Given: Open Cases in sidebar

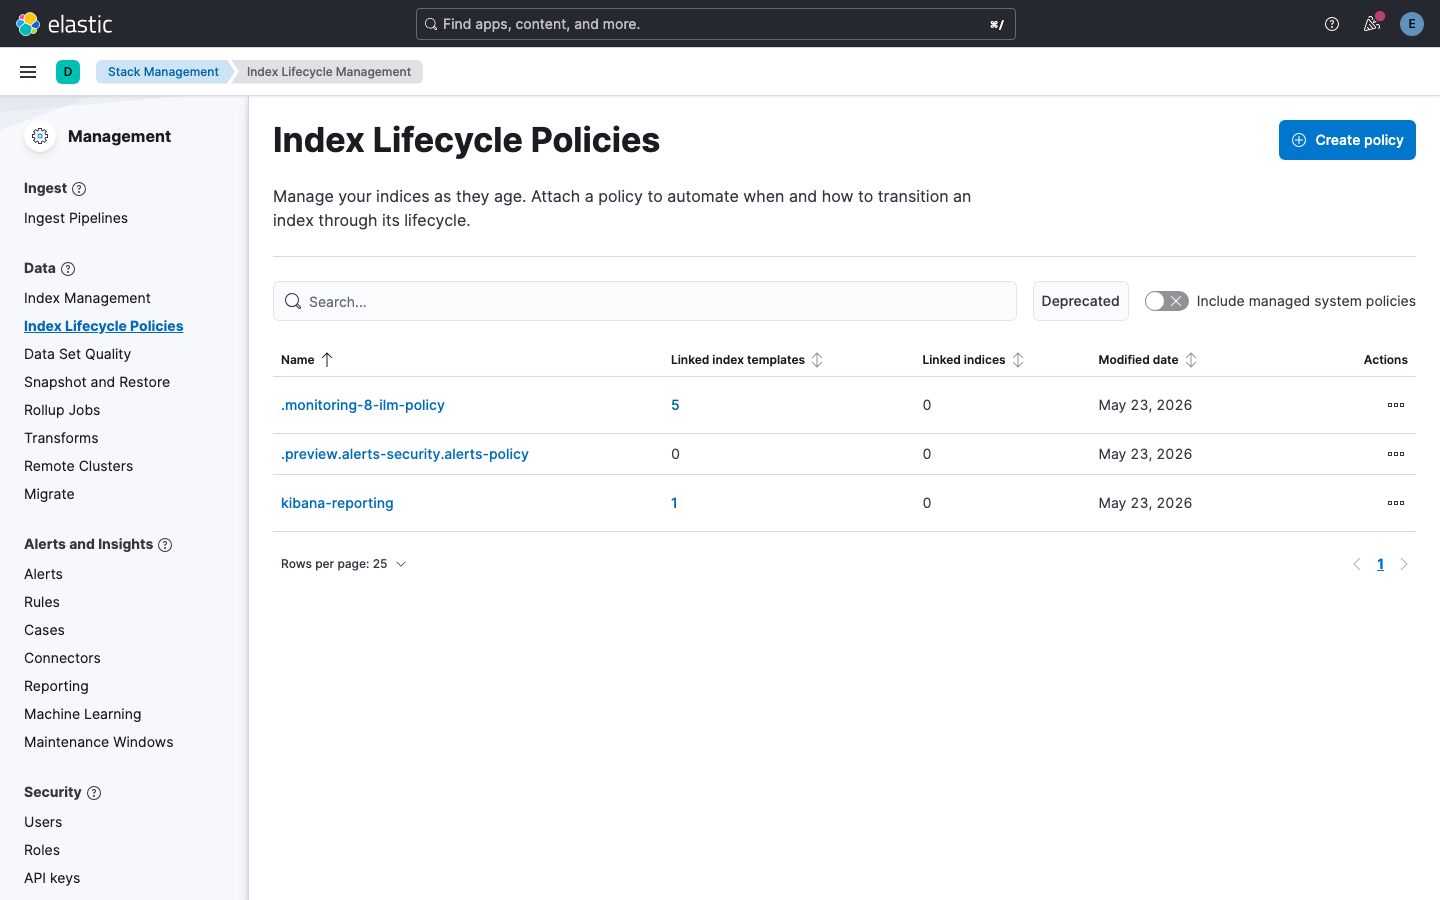Looking at the screenshot, I should click(x=44, y=630).
